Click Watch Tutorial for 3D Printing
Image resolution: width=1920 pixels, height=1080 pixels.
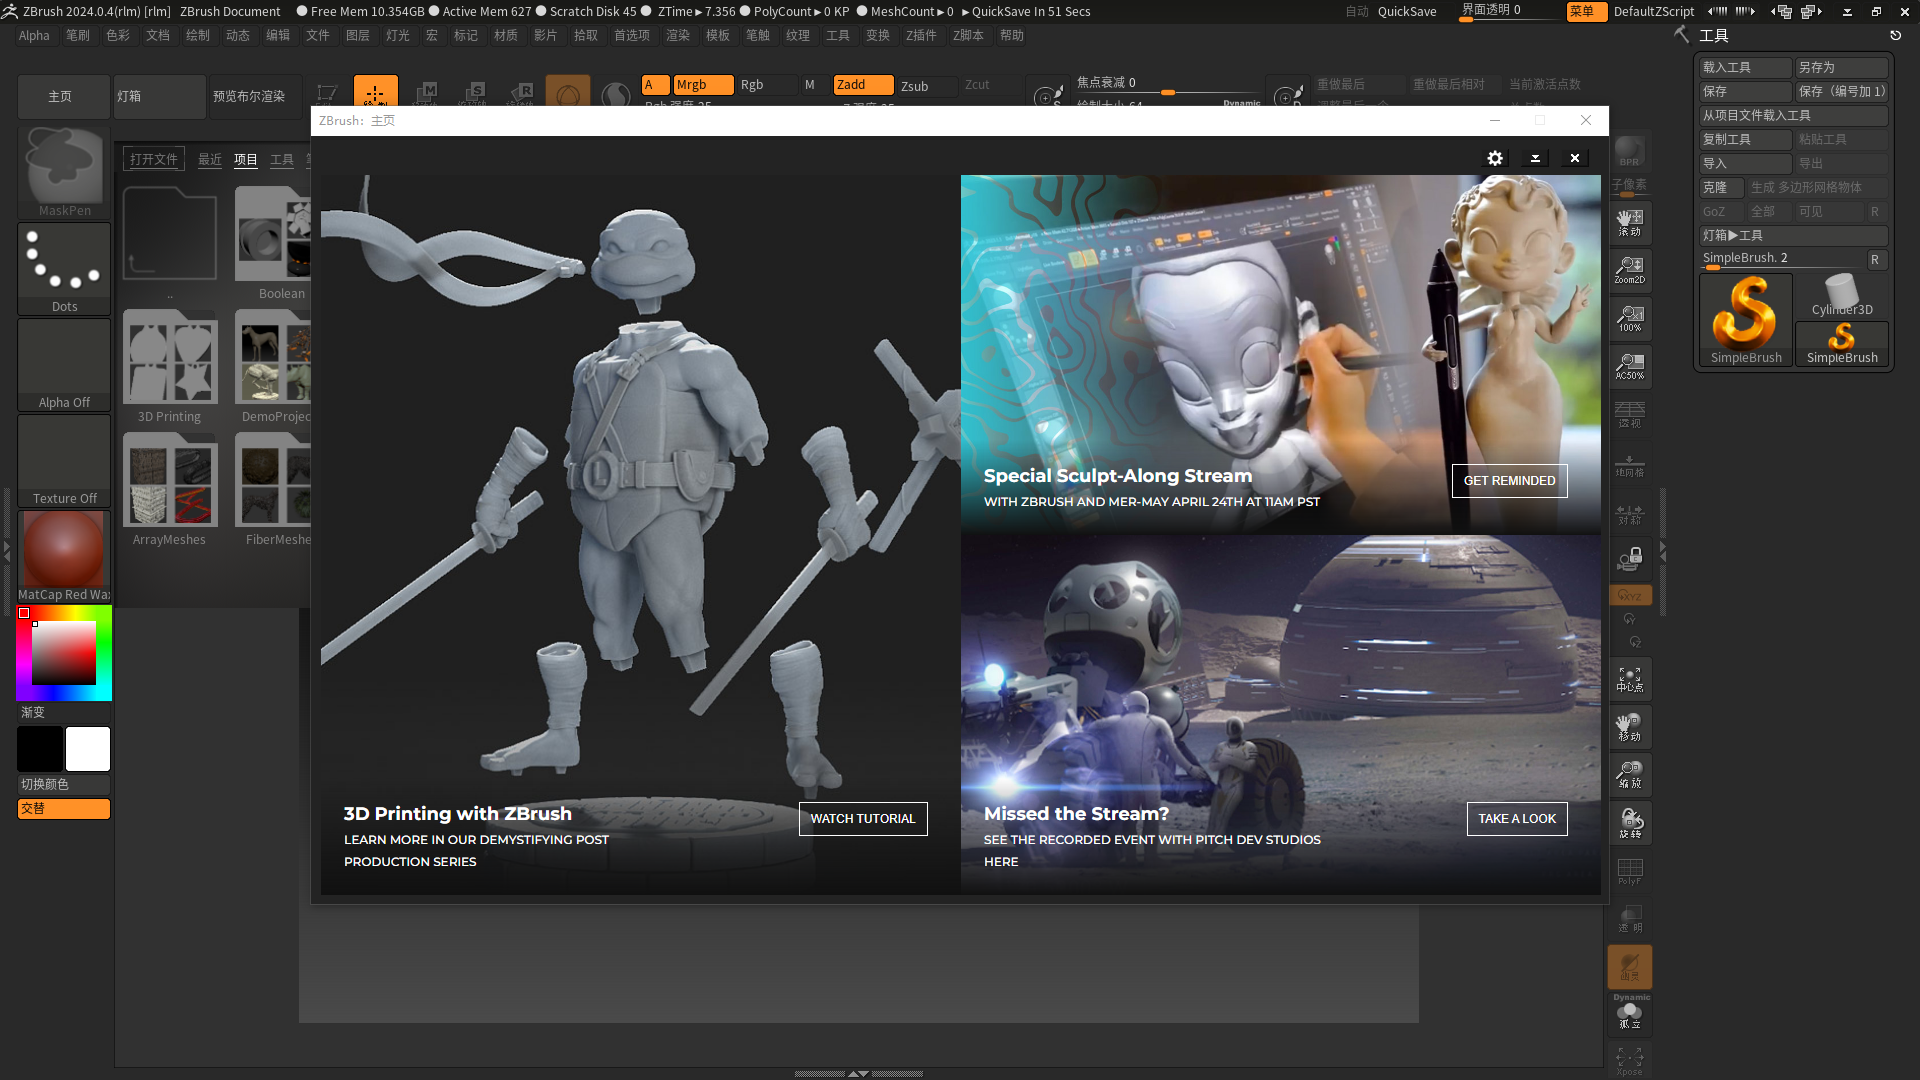[862, 819]
